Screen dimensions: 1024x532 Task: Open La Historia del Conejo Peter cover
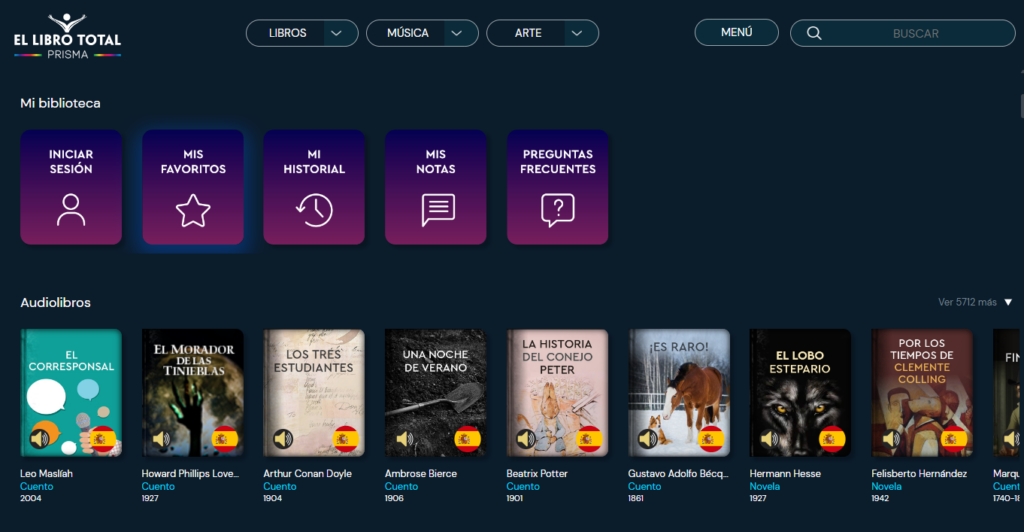point(558,392)
